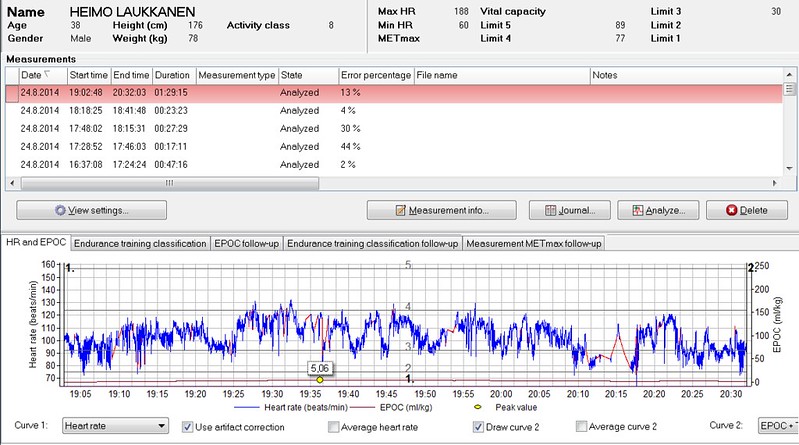
Task: Select the measurement starting at 18:18:25
Action: coord(88,110)
